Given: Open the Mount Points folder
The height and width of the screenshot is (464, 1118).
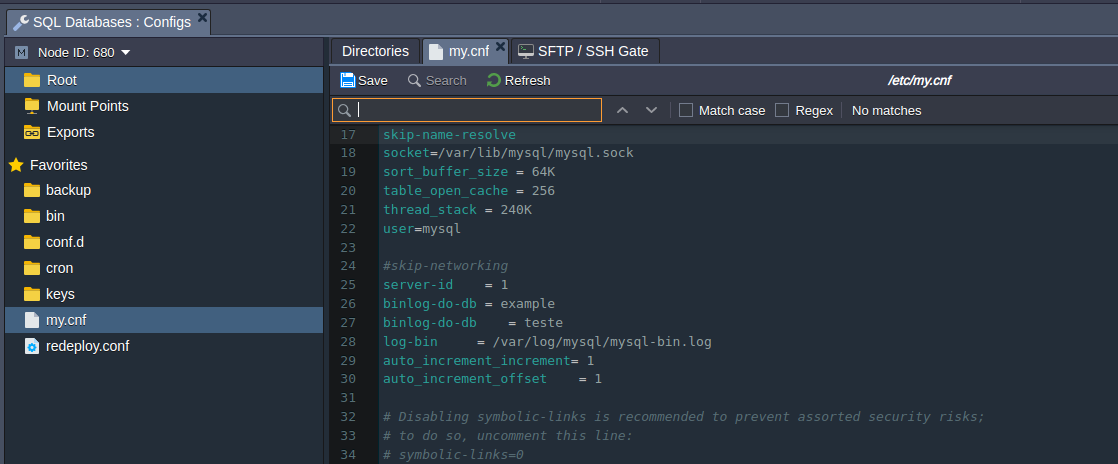Looking at the screenshot, I should coord(87,106).
